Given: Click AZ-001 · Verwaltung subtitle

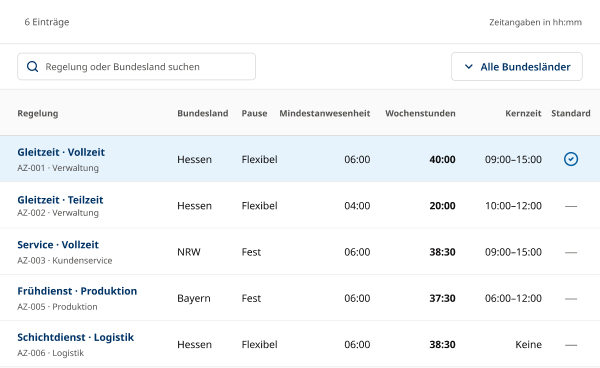Looking at the screenshot, I should (58, 168).
